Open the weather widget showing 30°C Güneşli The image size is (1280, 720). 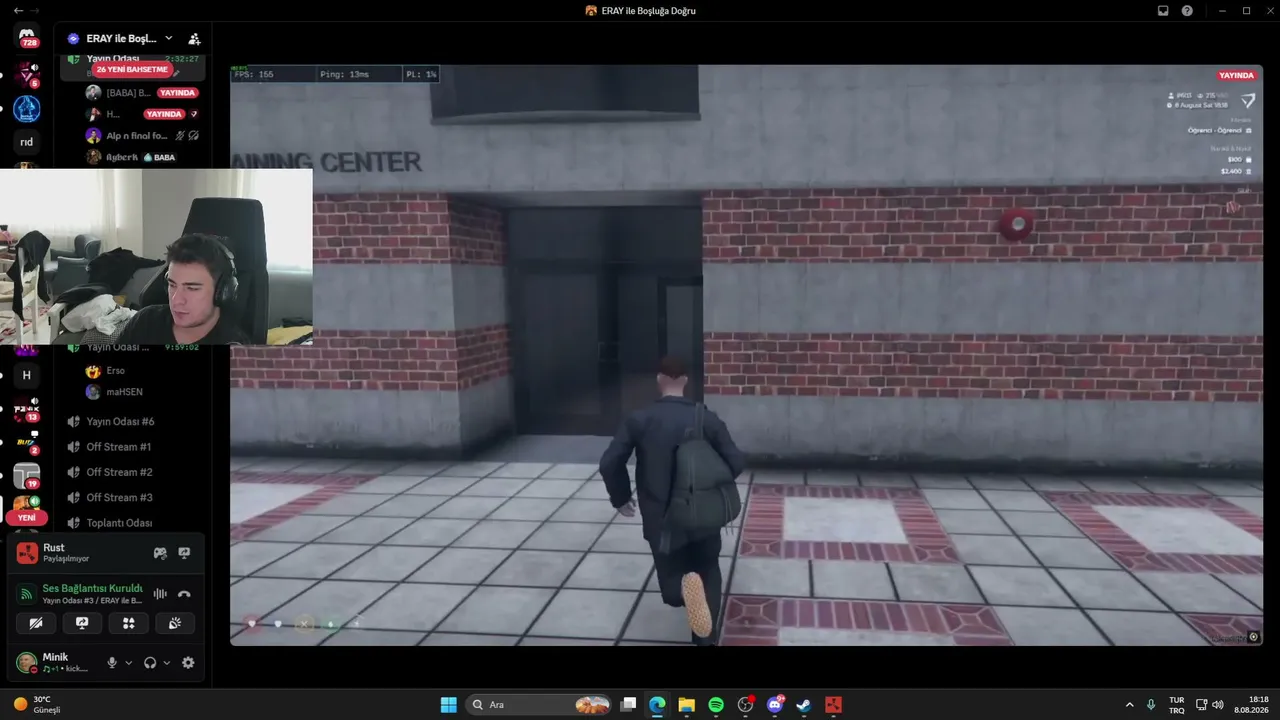pos(38,705)
